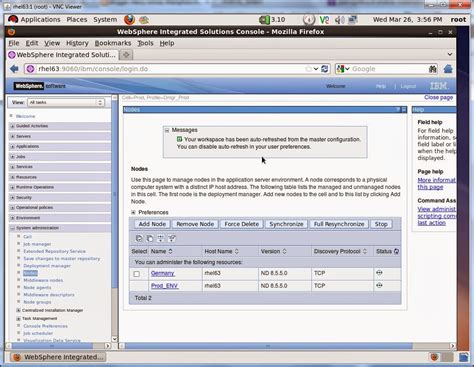Minimize the Nodes portlet with its title bar icon
Viewport: 474px width, 367px height.
pyautogui.click(x=404, y=109)
